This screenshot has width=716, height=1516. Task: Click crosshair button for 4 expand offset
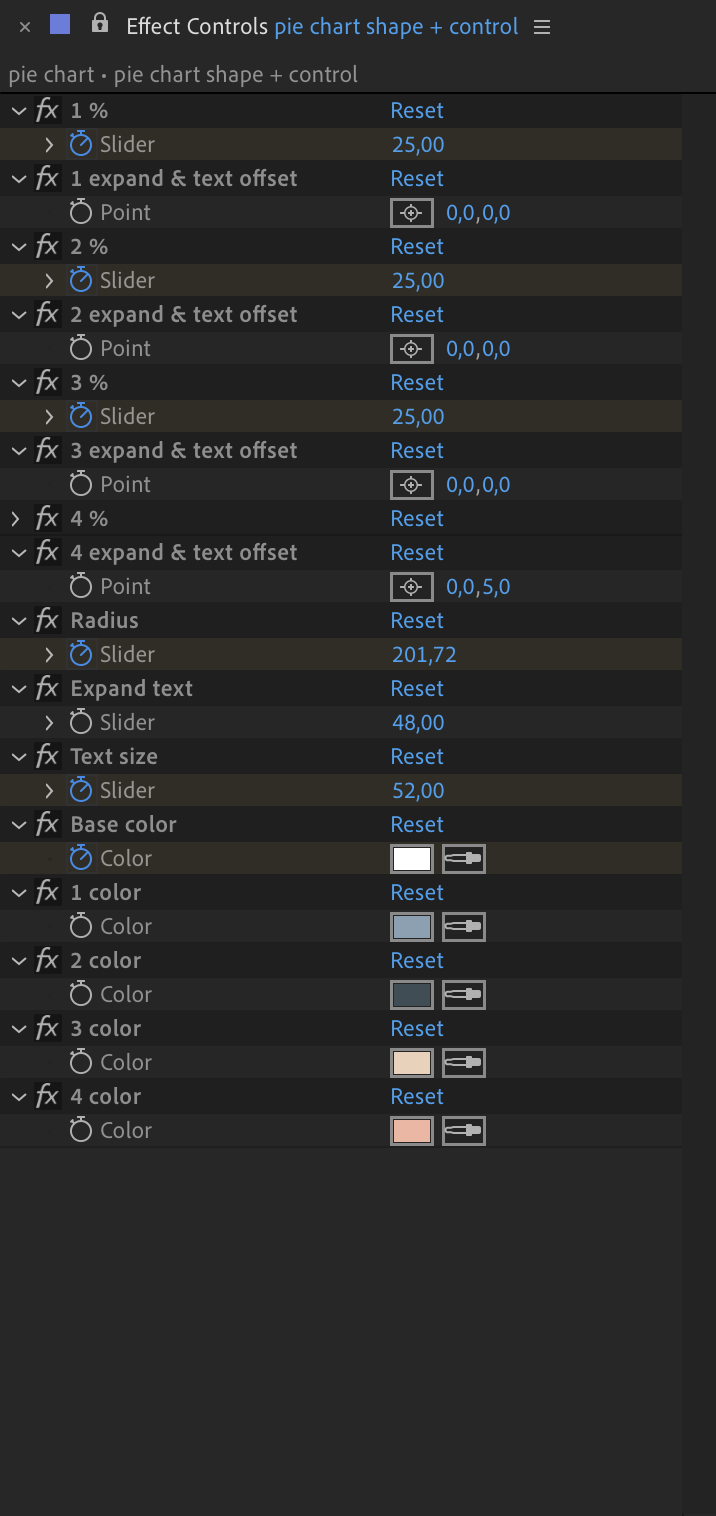coord(411,586)
